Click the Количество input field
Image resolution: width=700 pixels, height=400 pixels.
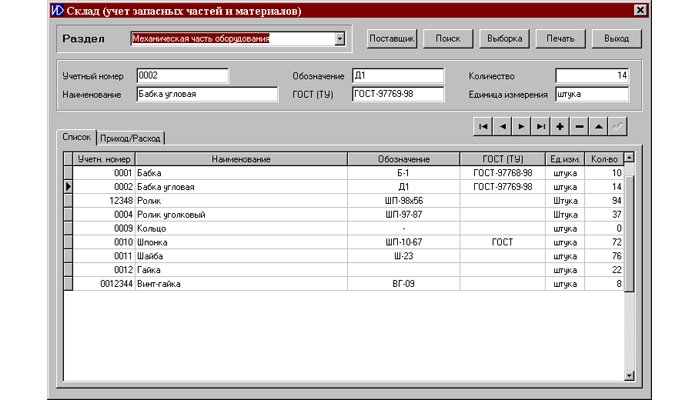tap(592, 75)
